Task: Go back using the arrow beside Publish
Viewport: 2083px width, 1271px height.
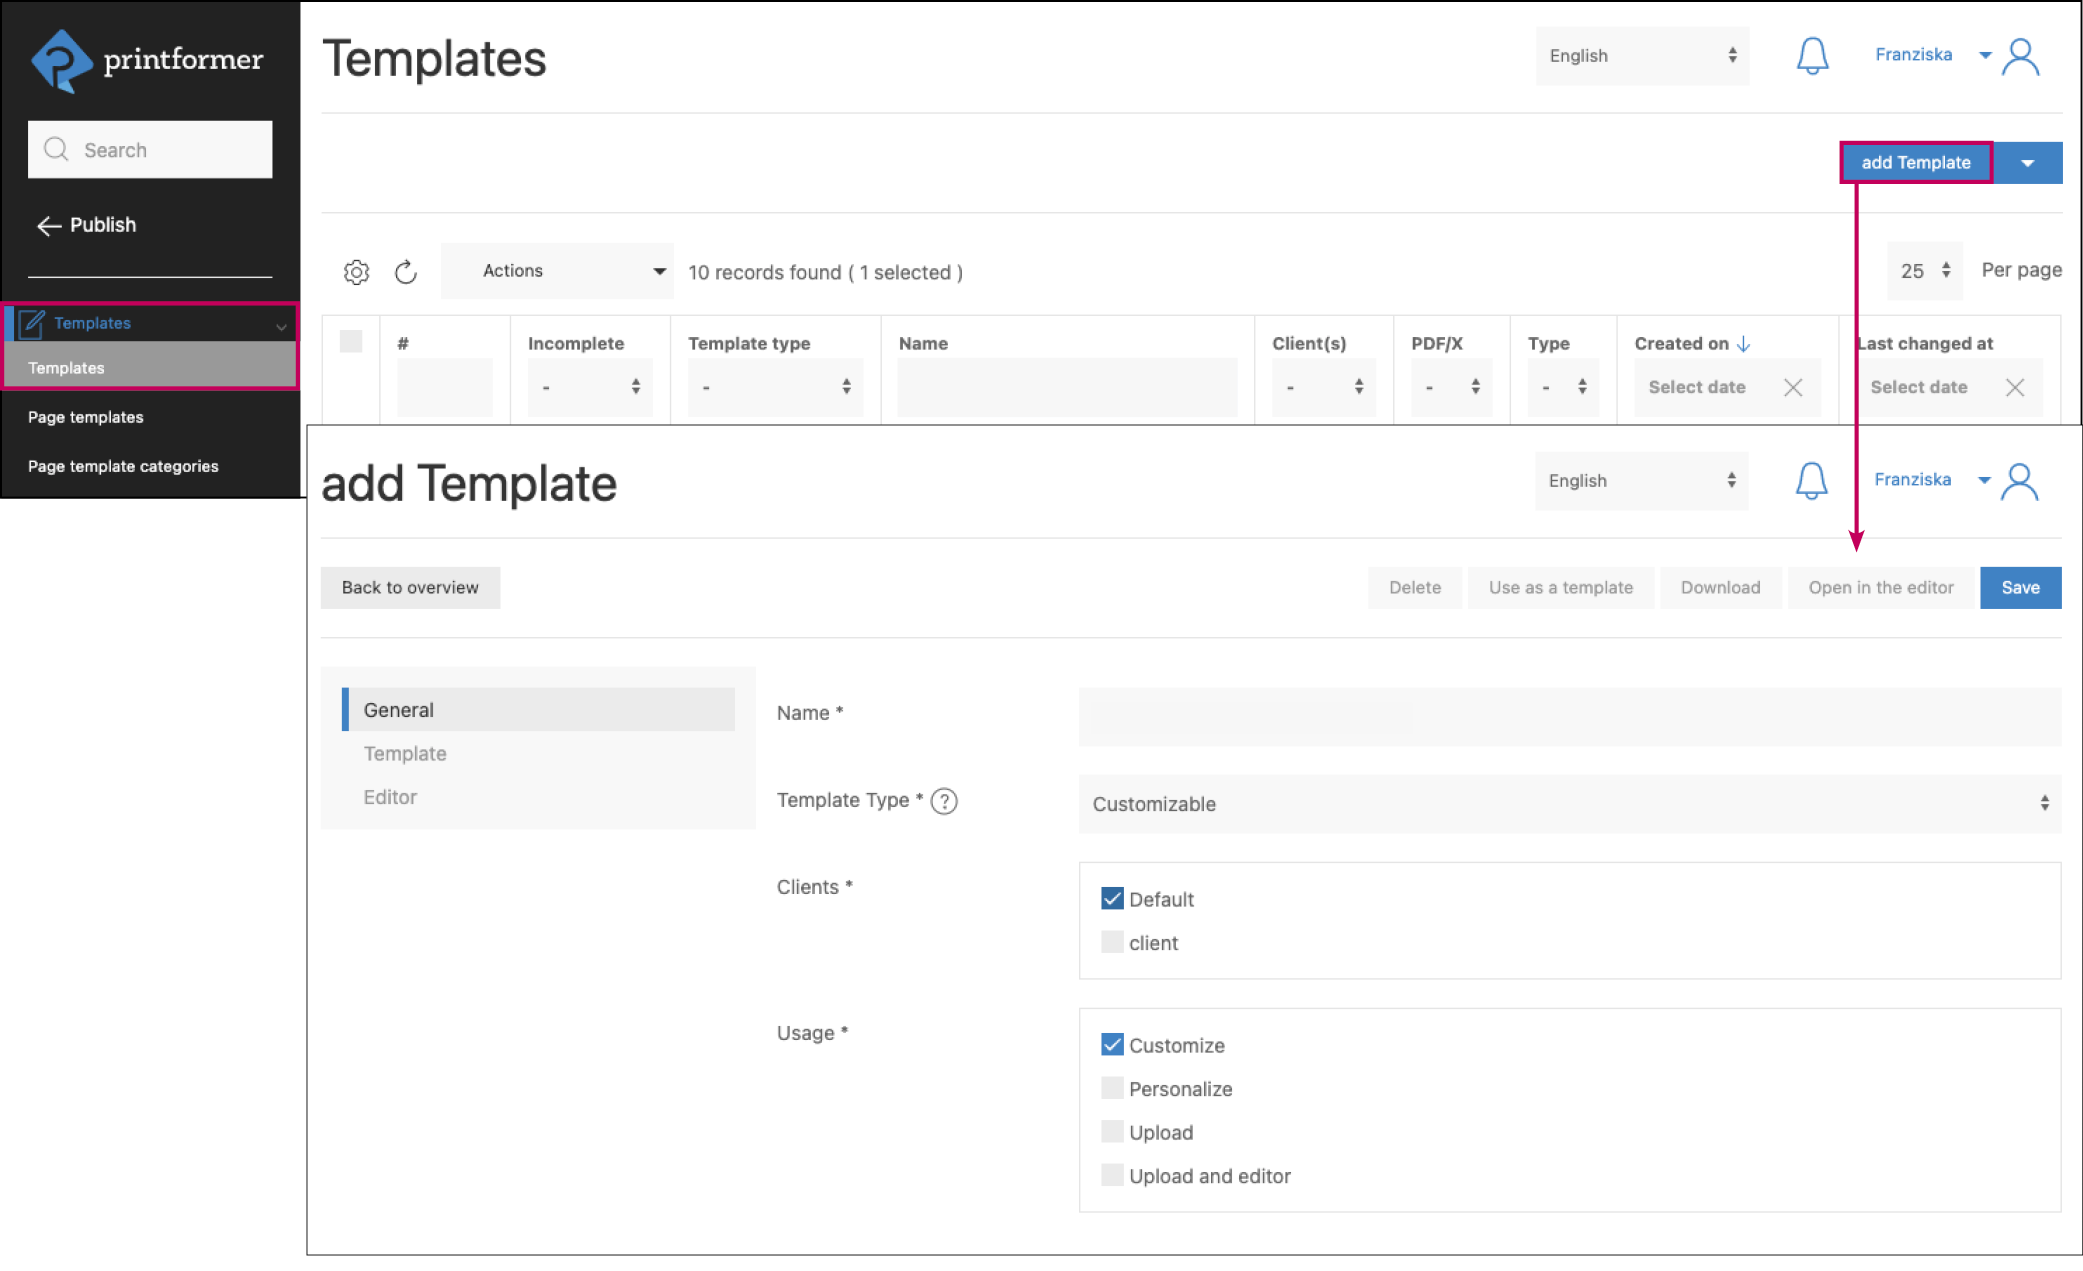Action: click(x=49, y=225)
